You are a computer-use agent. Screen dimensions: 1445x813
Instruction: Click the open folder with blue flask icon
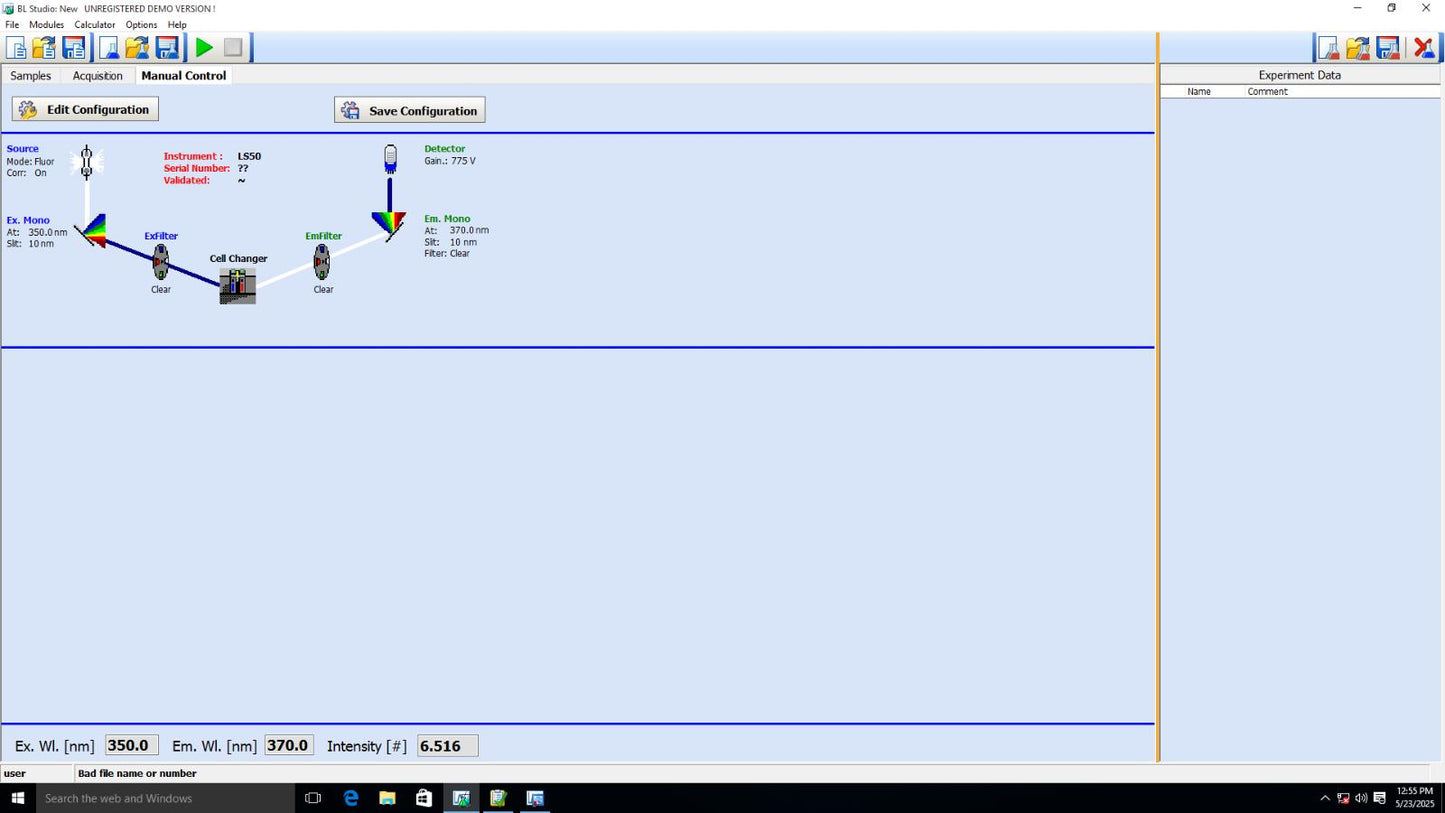[x=137, y=47]
